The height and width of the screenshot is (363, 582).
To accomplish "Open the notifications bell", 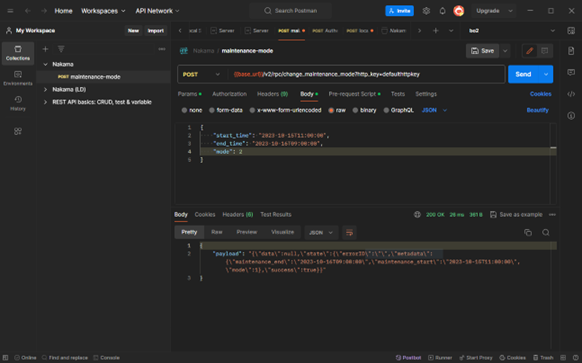I will [x=442, y=11].
